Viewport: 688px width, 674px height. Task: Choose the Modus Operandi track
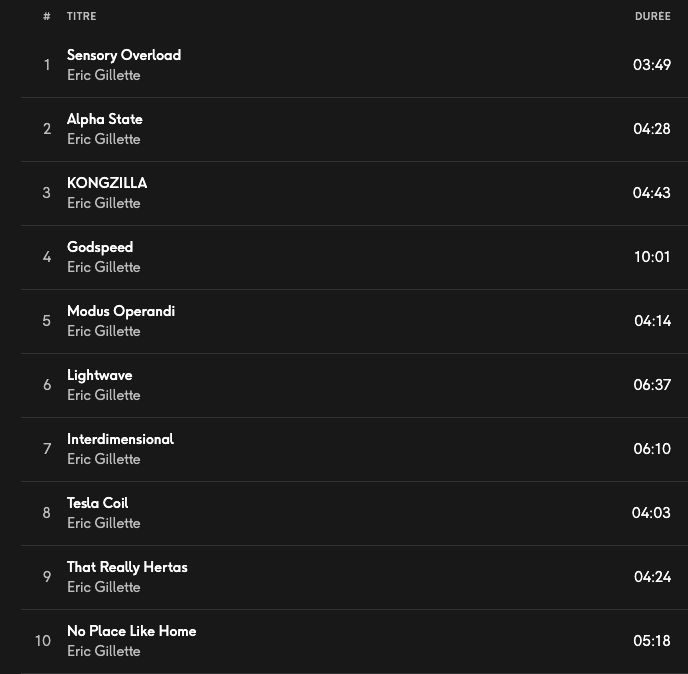coord(120,311)
